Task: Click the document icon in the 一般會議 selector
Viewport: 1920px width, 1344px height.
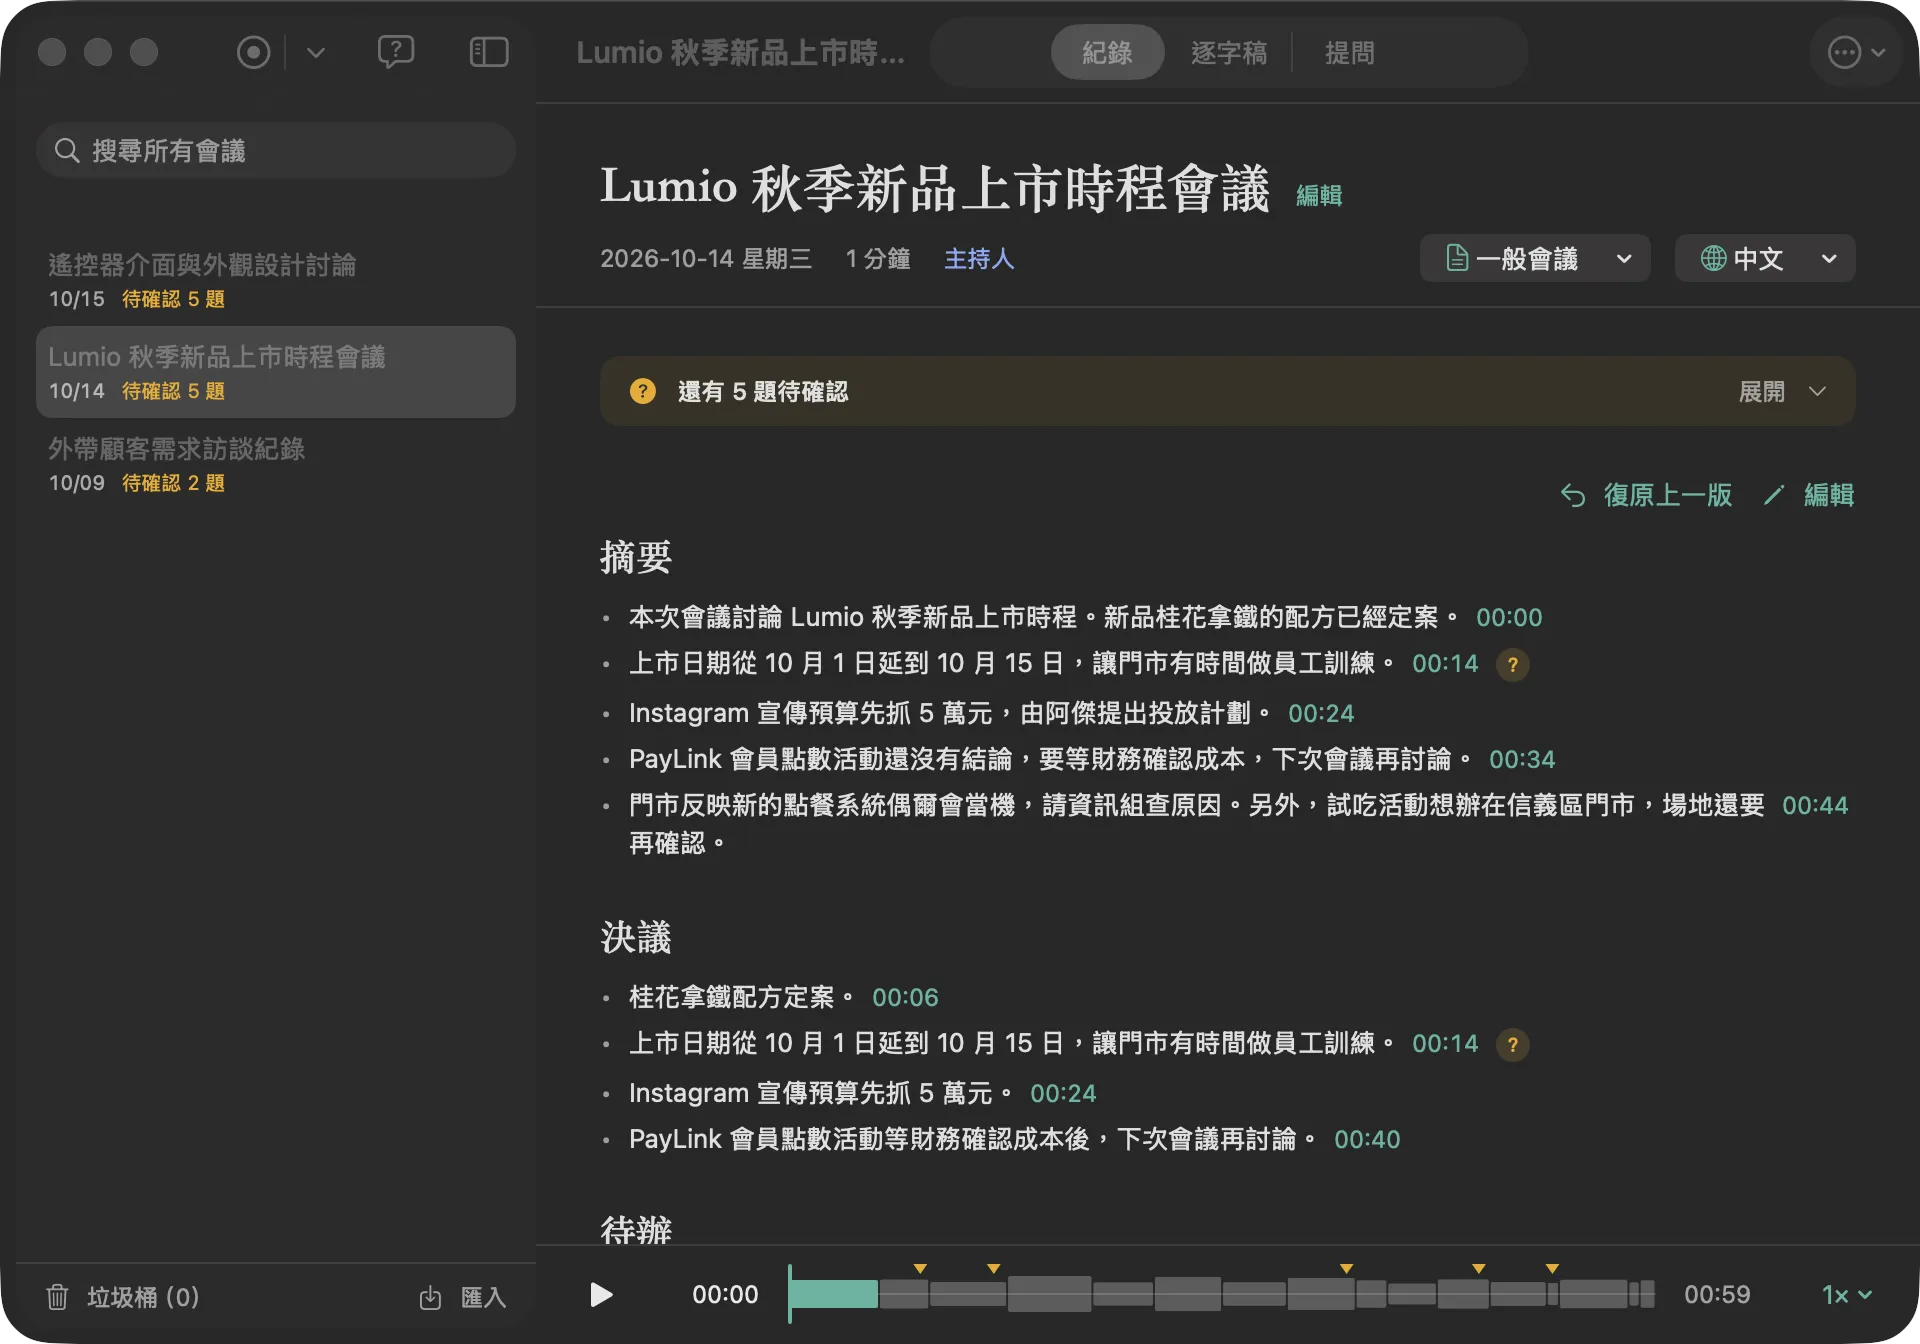Action: 1457,259
